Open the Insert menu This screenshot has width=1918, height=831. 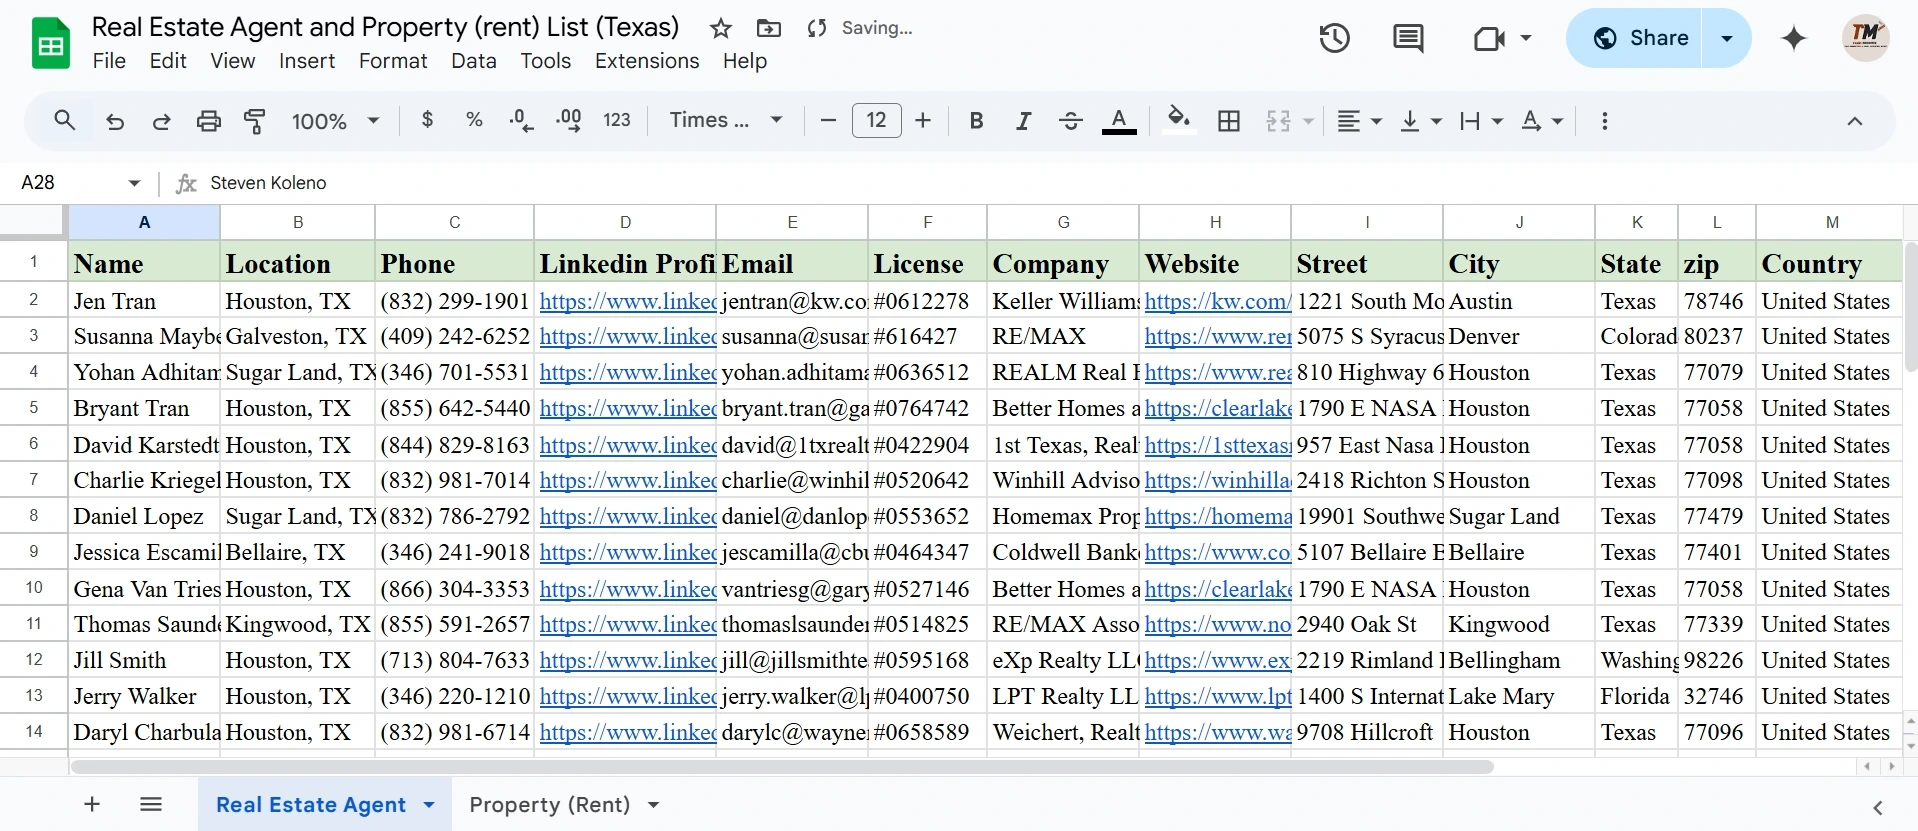point(307,61)
